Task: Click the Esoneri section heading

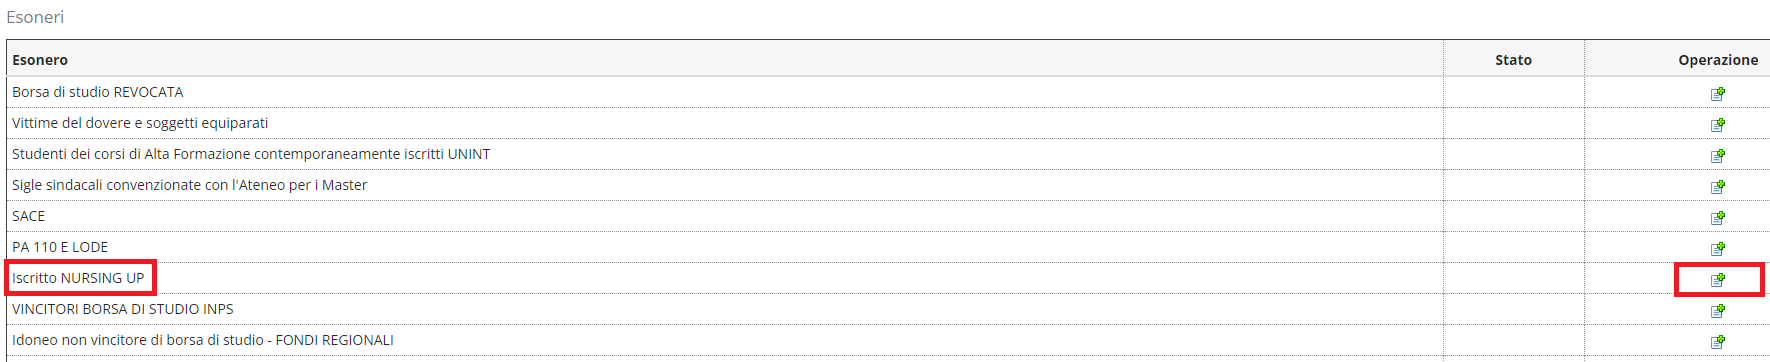Action: coord(35,17)
